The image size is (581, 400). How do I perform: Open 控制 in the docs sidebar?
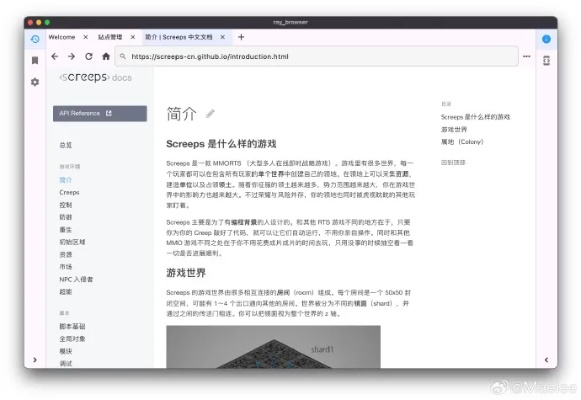tap(66, 205)
